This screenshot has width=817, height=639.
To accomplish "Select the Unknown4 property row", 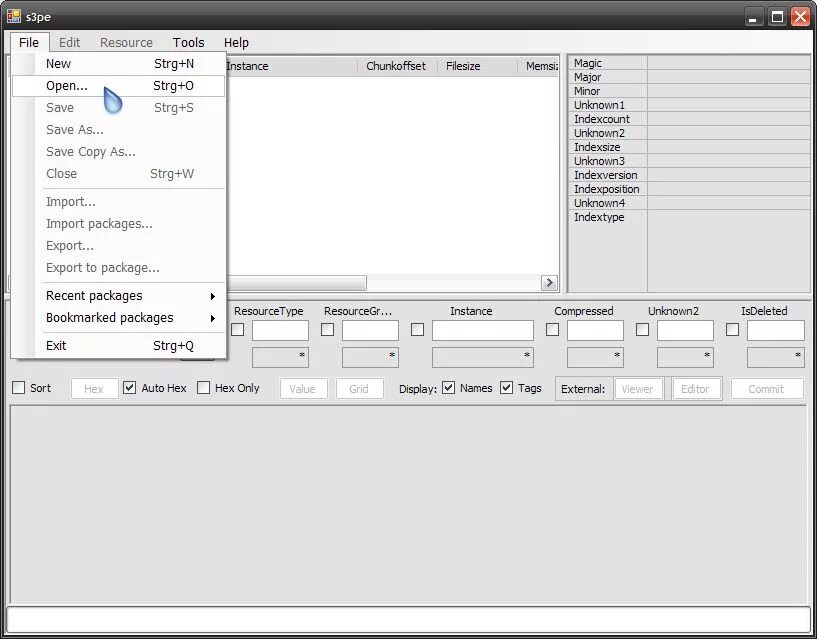I will tap(689, 203).
